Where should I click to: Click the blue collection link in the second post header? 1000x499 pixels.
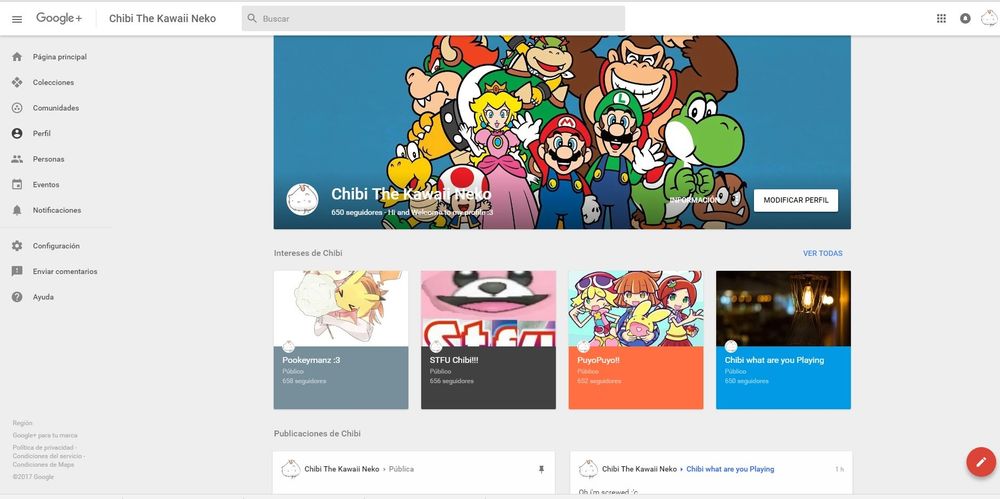coord(730,469)
